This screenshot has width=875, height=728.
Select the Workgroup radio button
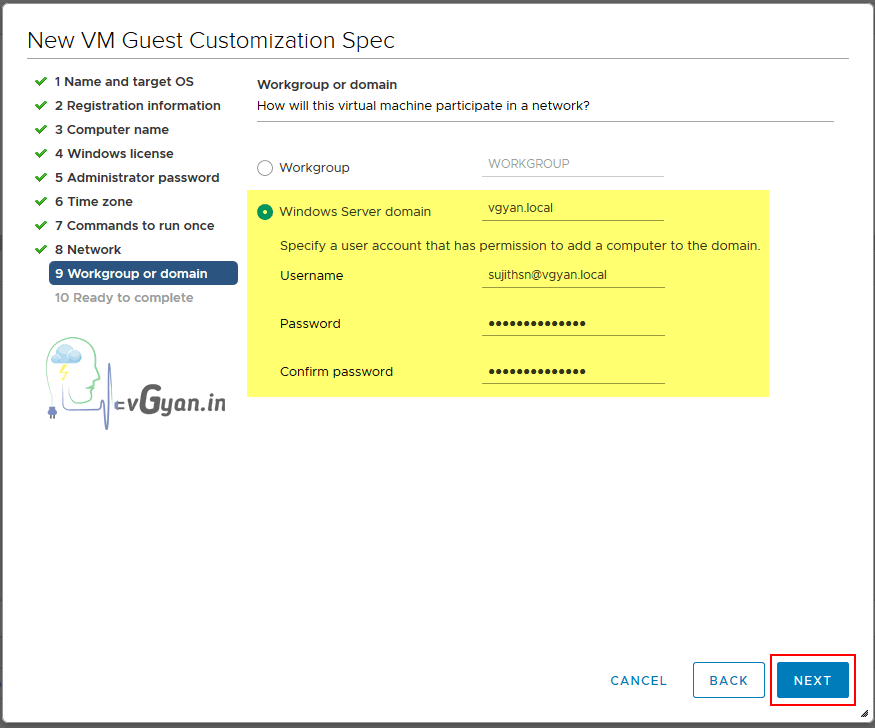coord(265,168)
